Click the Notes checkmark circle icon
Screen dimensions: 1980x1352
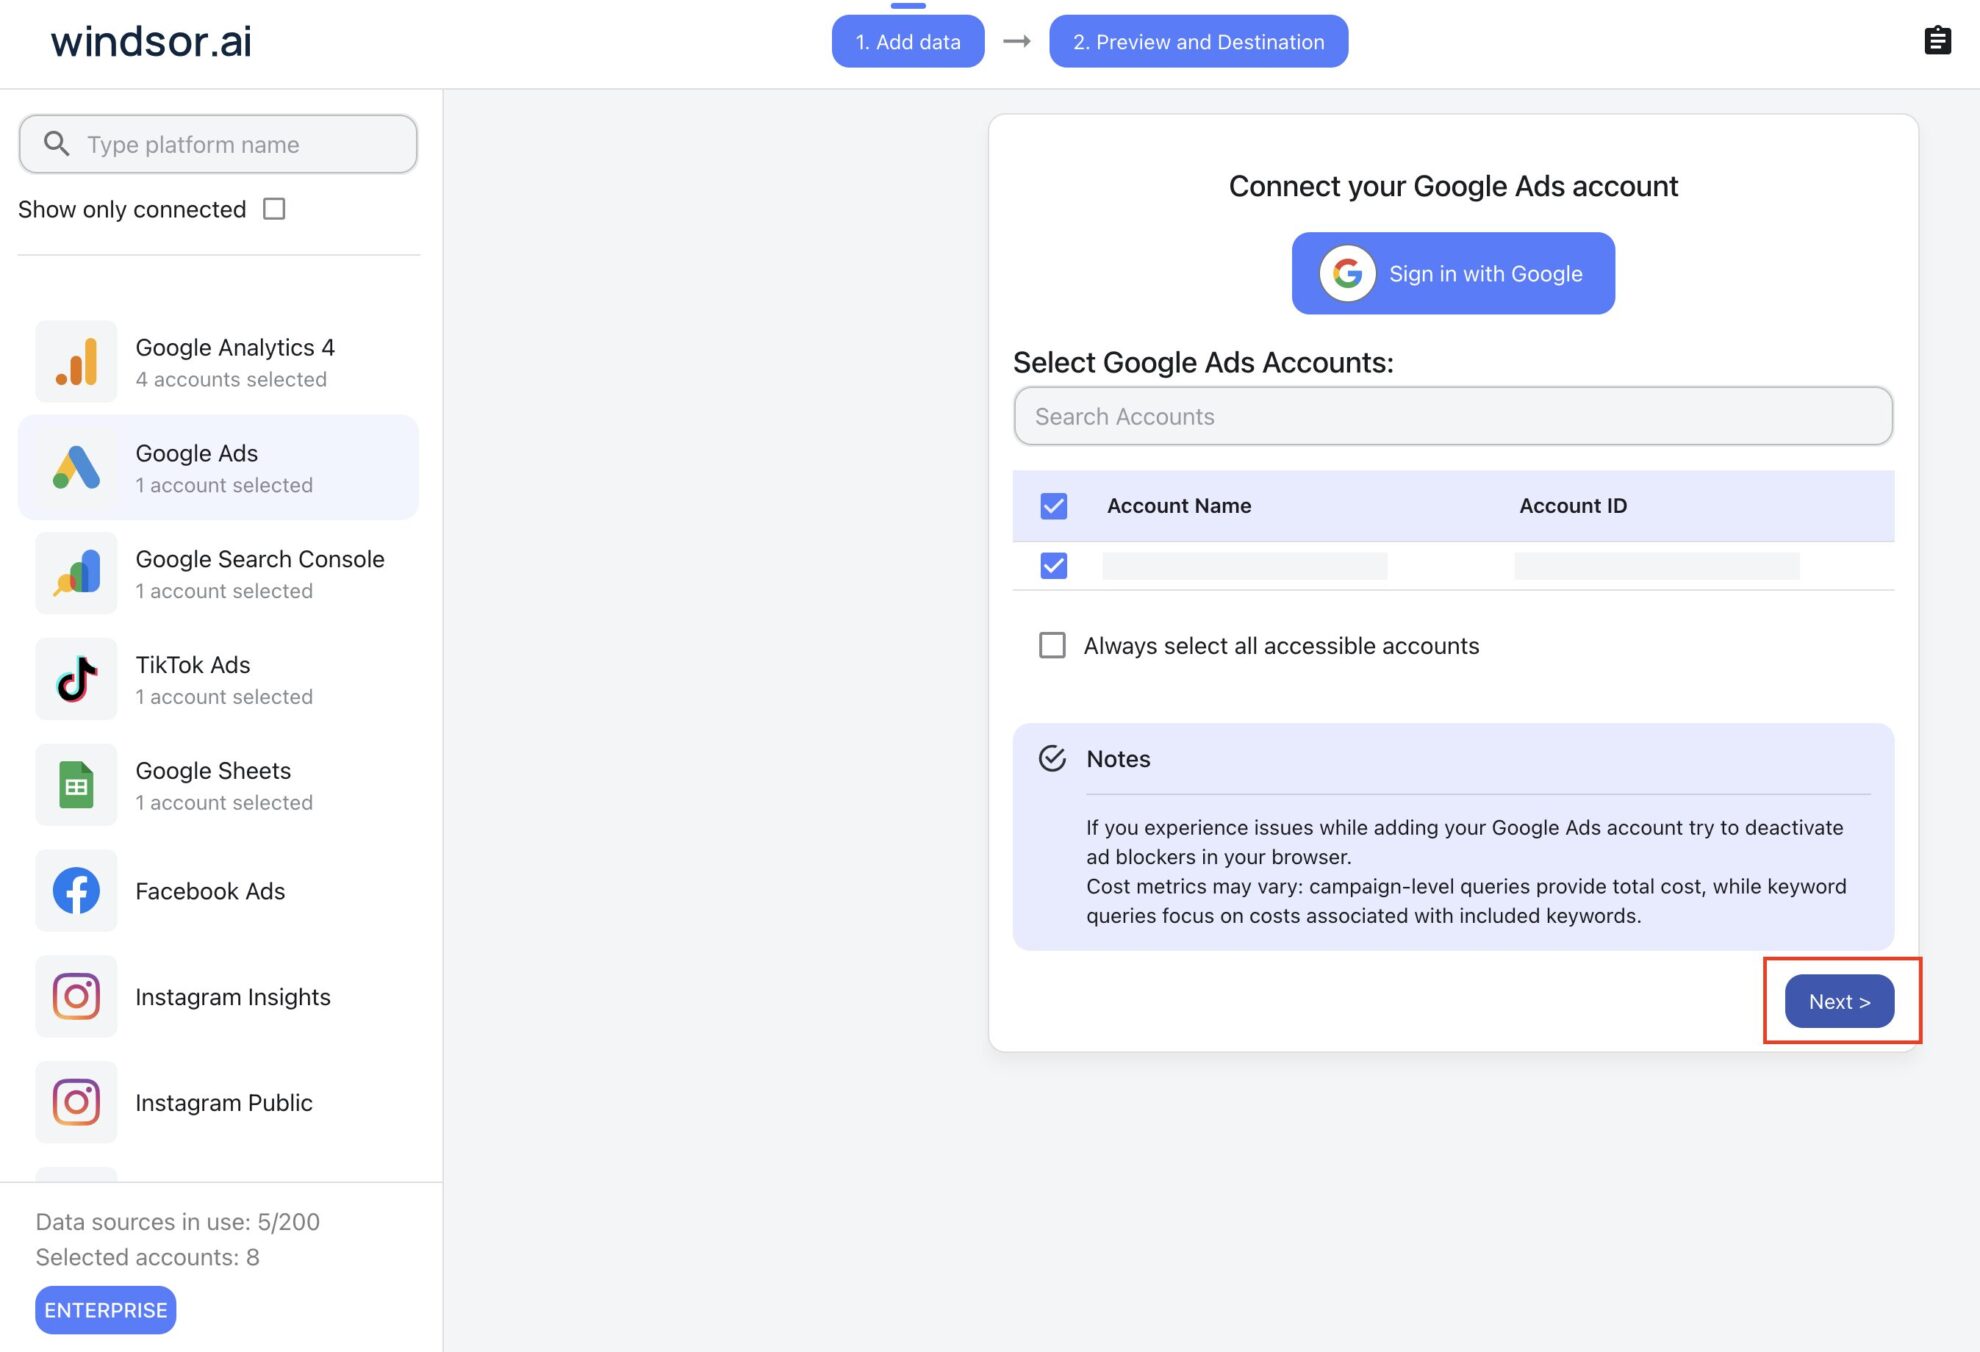click(1052, 758)
